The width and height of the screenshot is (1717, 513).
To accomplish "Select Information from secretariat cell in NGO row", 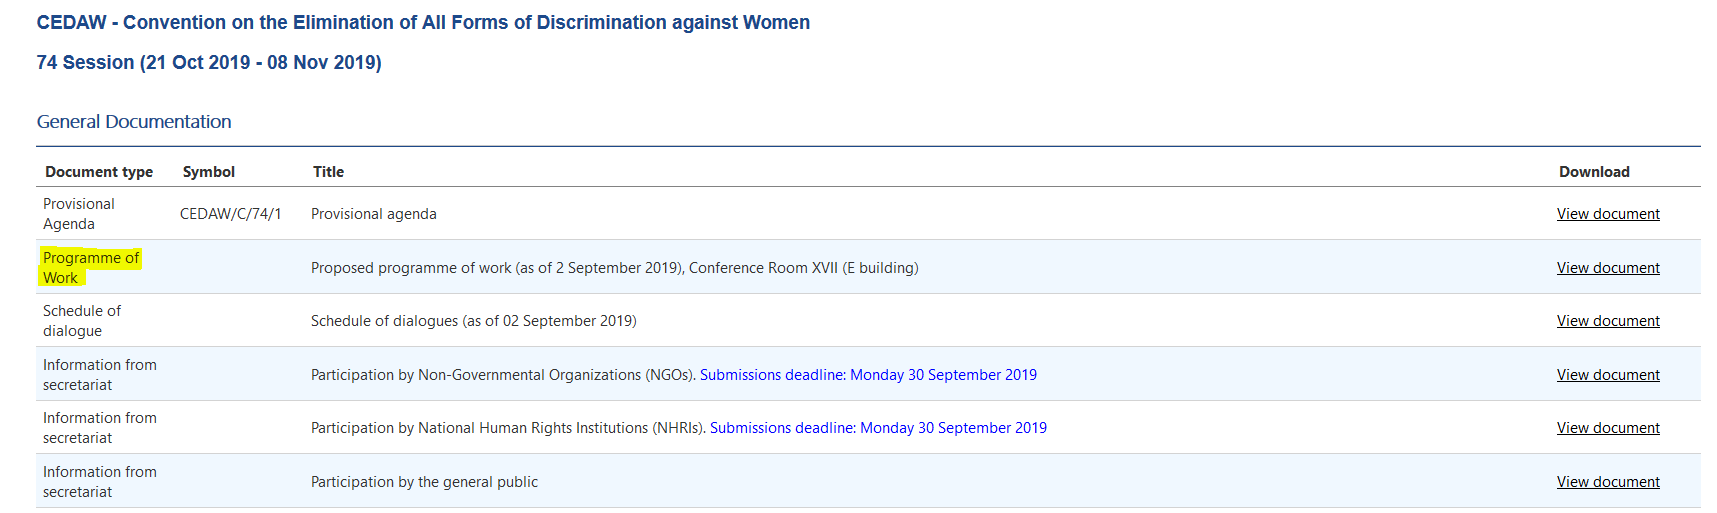I will coord(100,375).
